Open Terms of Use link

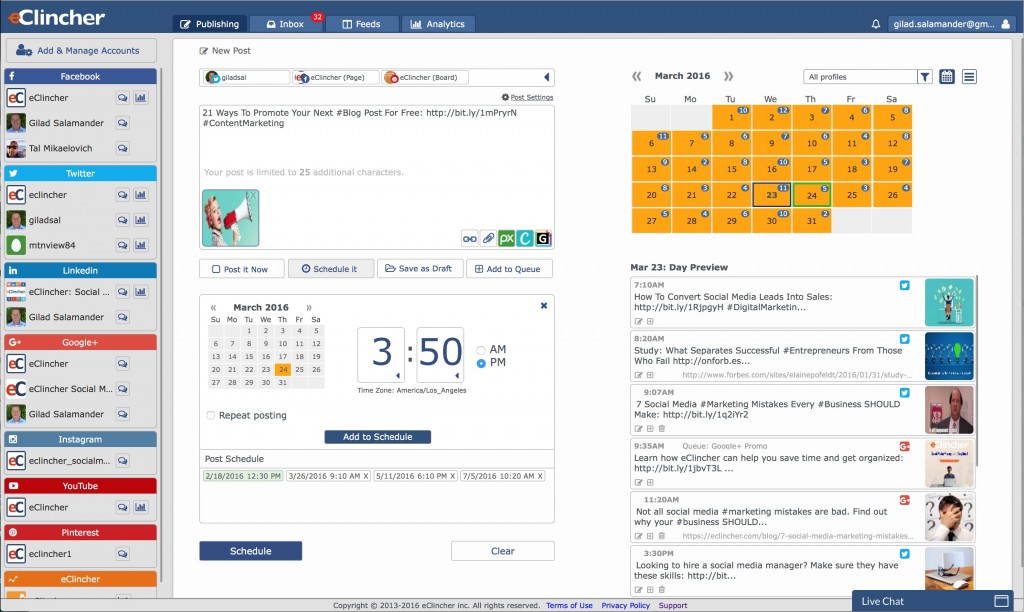(569, 605)
